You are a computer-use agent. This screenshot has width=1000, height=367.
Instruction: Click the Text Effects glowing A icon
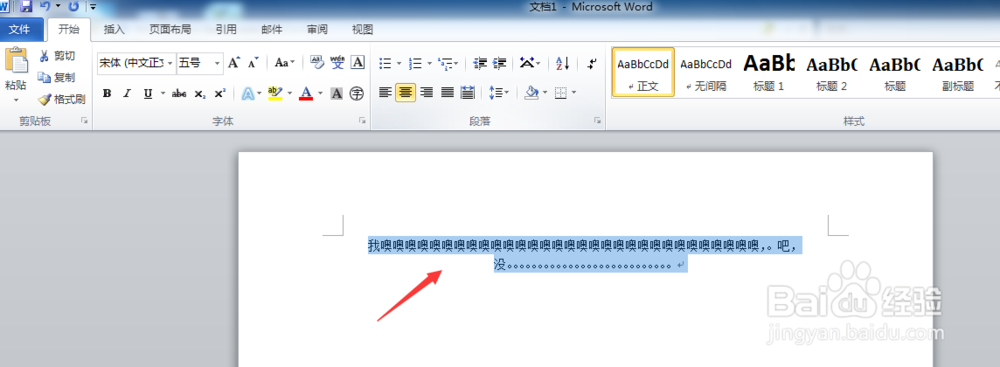(x=247, y=94)
